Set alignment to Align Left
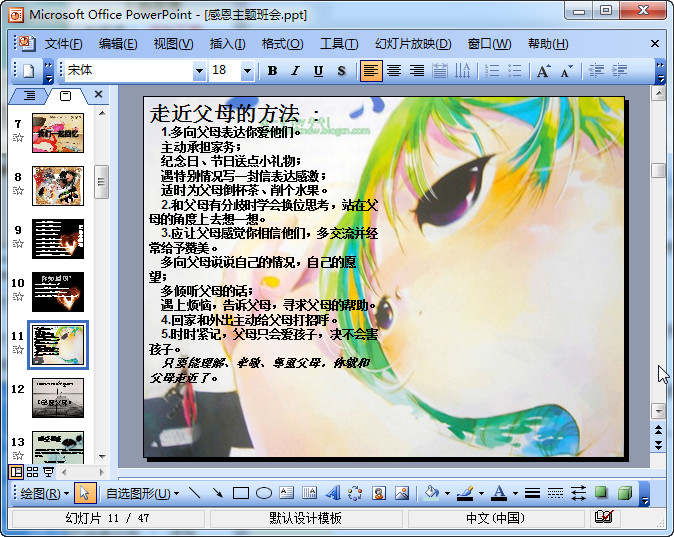The height and width of the screenshot is (537, 674). pyautogui.click(x=371, y=71)
